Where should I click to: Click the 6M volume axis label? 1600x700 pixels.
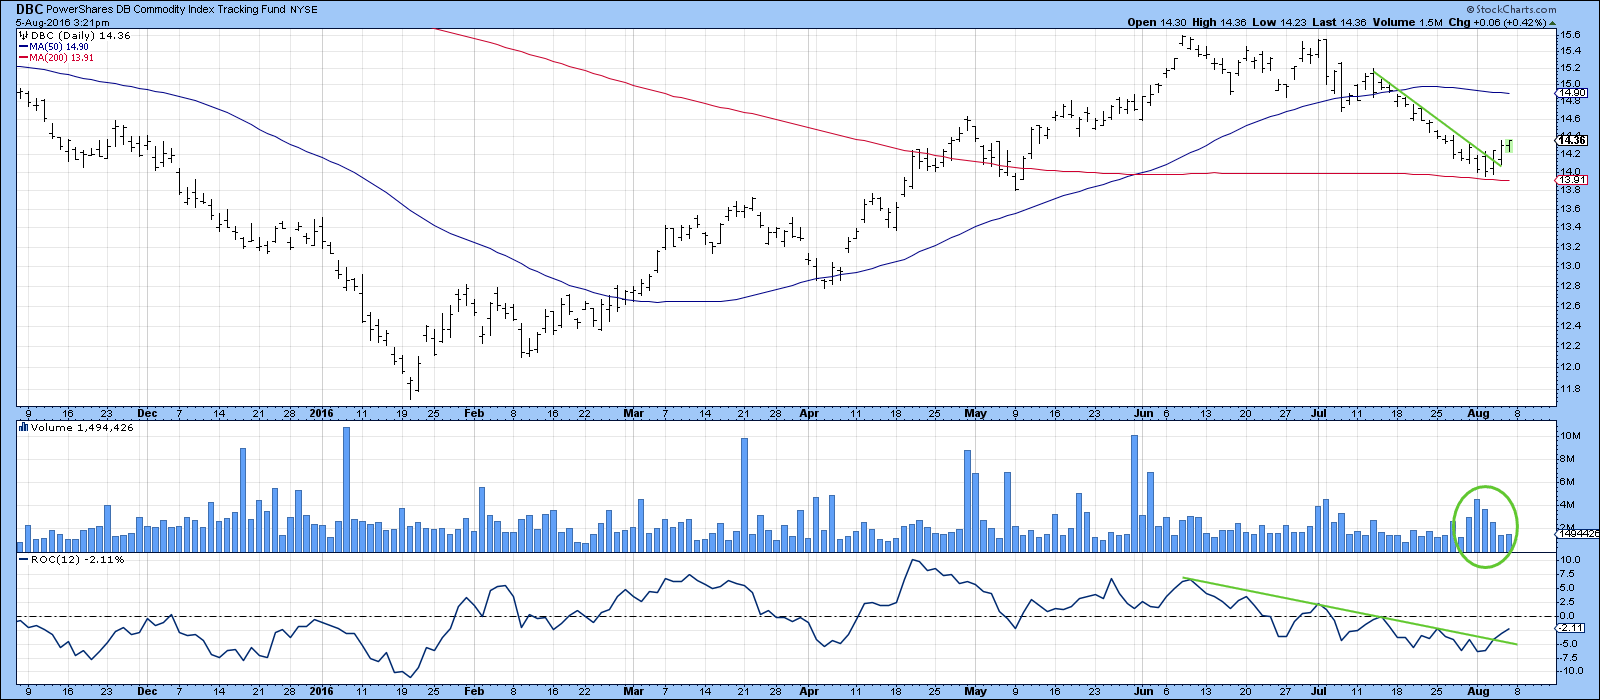coord(1567,482)
